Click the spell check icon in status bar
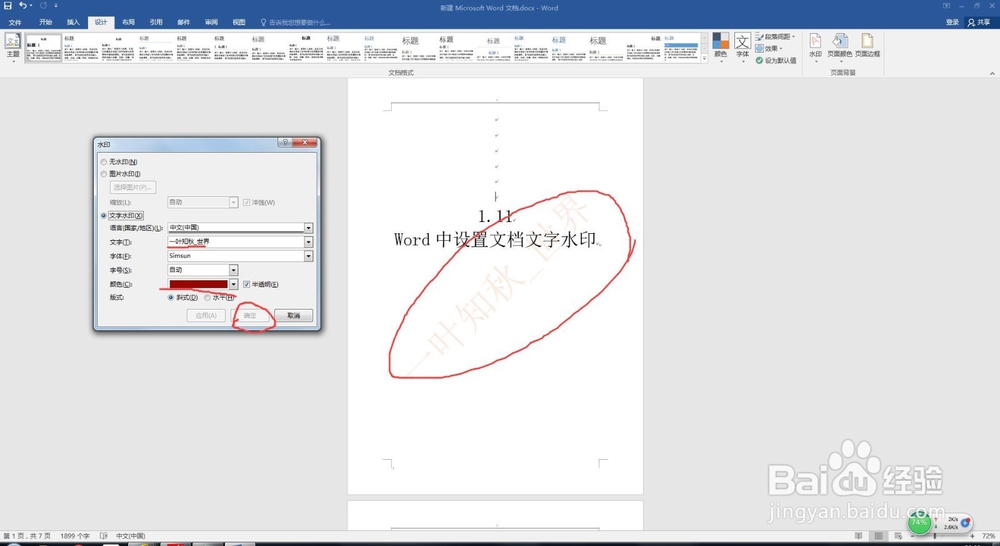Image resolution: width=1000 pixels, height=546 pixels. point(104,536)
